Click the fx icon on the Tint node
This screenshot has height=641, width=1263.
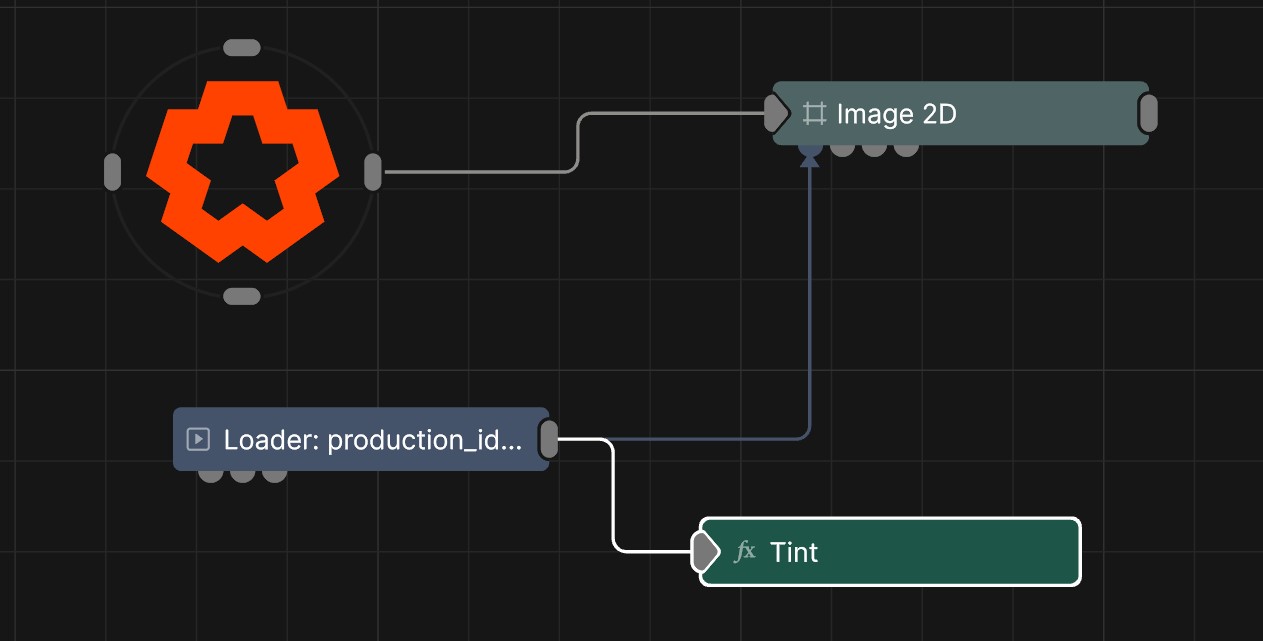(x=745, y=551)
